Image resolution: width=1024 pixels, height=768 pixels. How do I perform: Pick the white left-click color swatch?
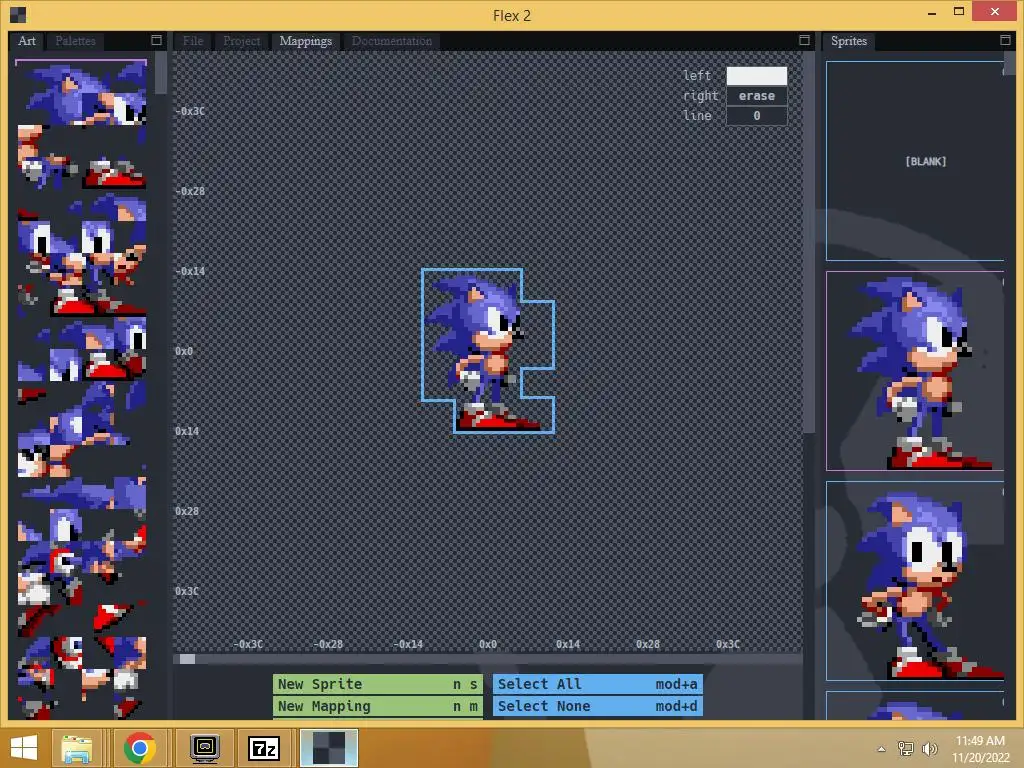(x=756, y=76)
